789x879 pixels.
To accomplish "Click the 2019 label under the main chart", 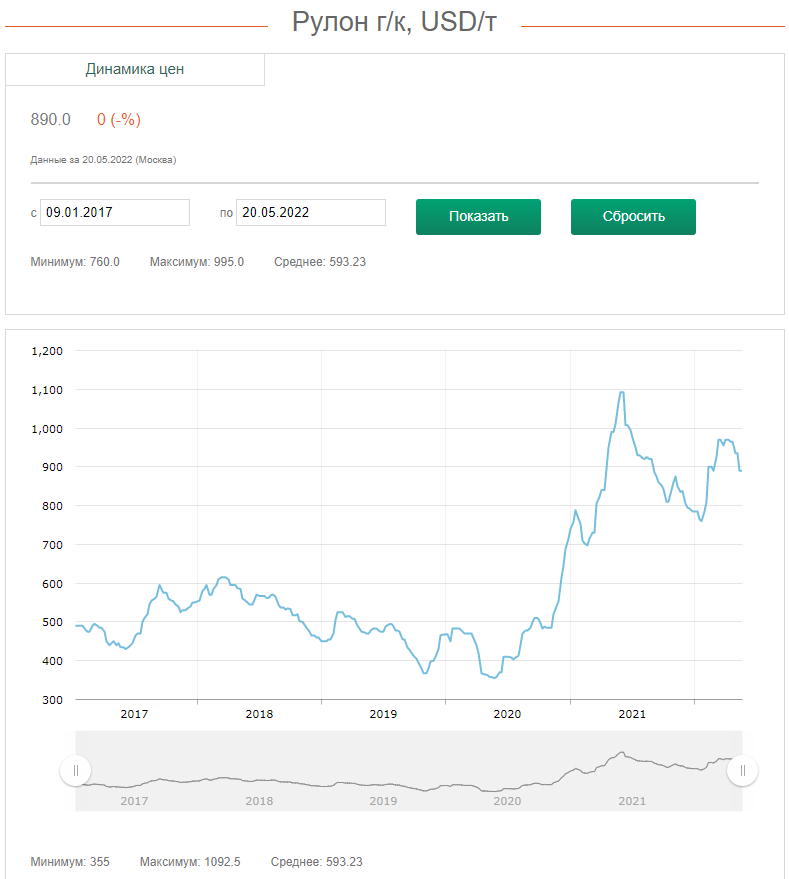I will pyautogui.click(x=383, y=714).
